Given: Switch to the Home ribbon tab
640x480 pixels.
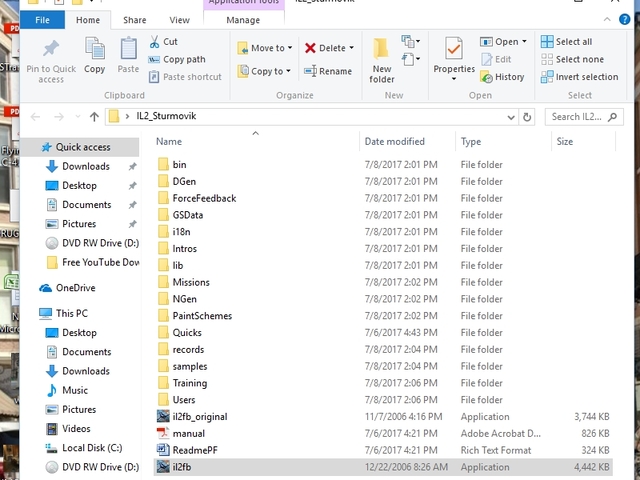Looking at the screenshot, I should click(88, 20).
